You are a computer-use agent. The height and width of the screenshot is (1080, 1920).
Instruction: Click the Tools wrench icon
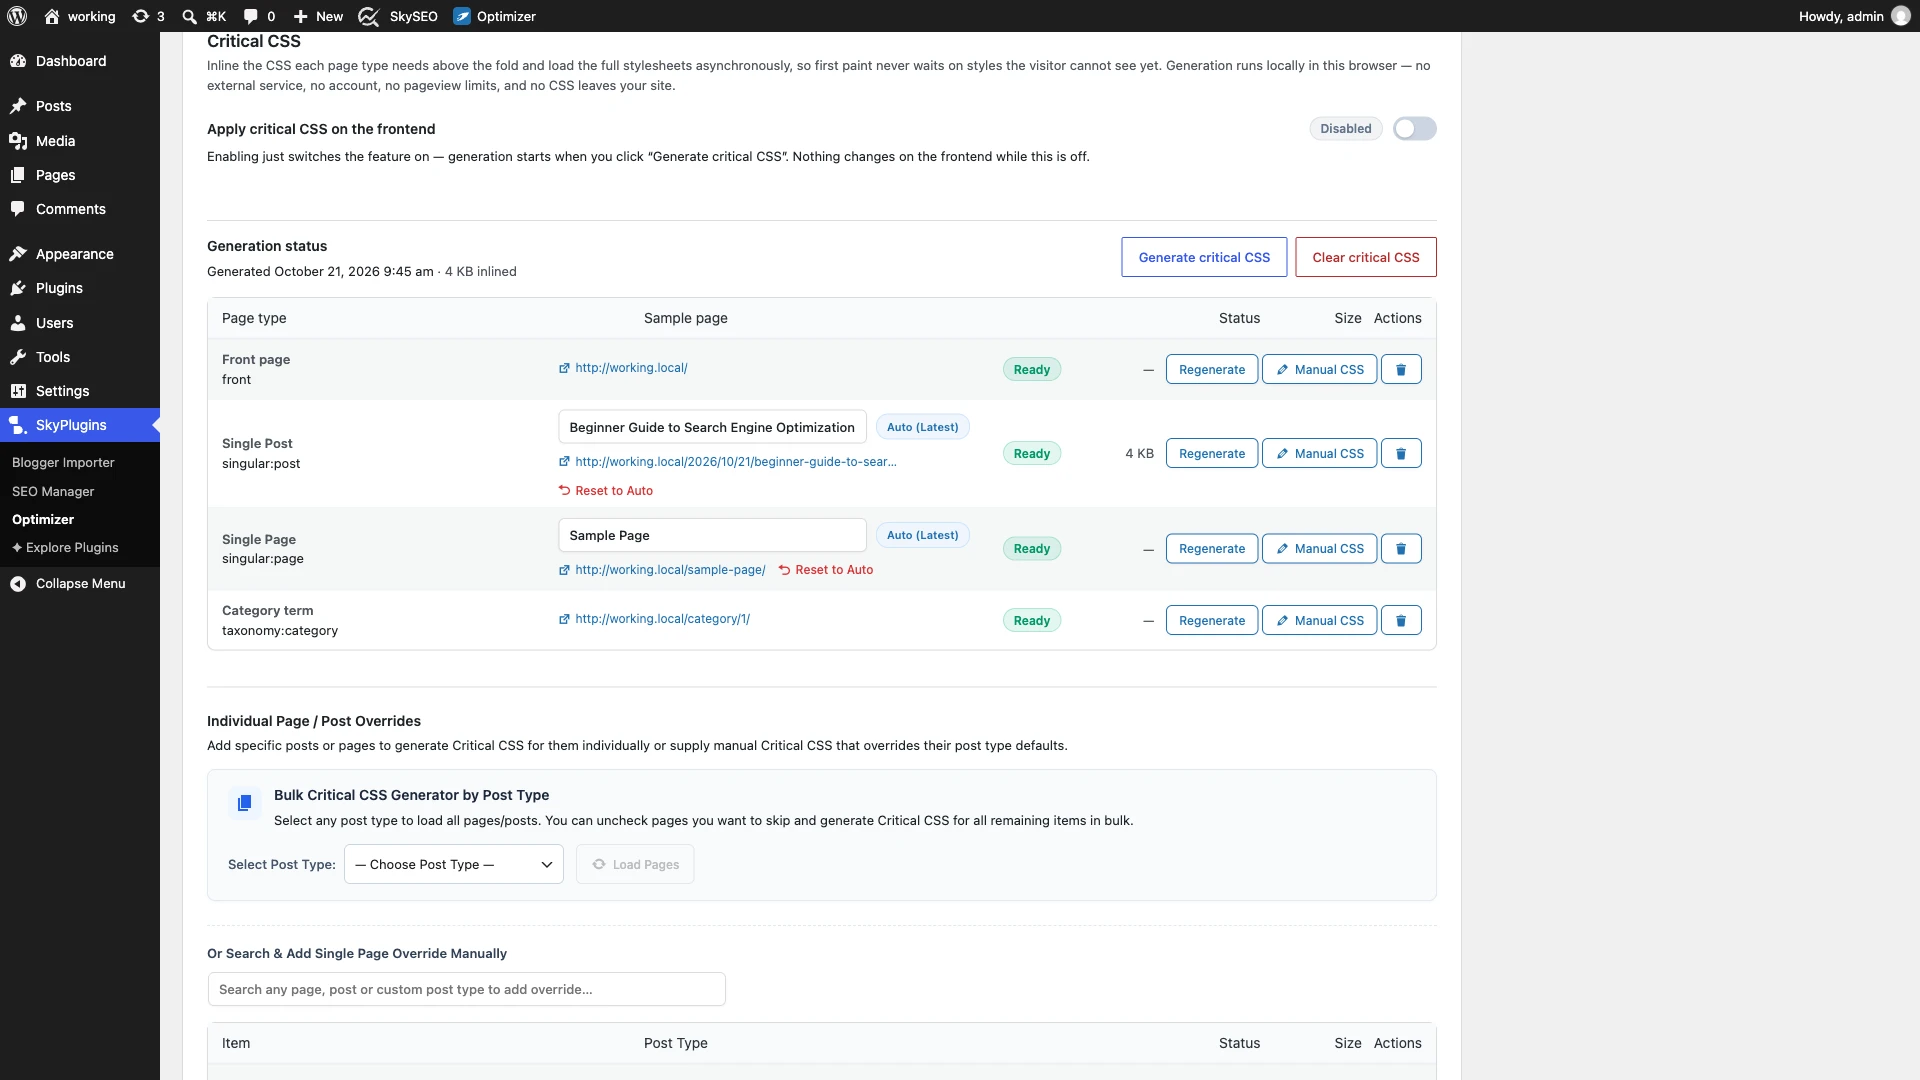[x=18, y=357]
